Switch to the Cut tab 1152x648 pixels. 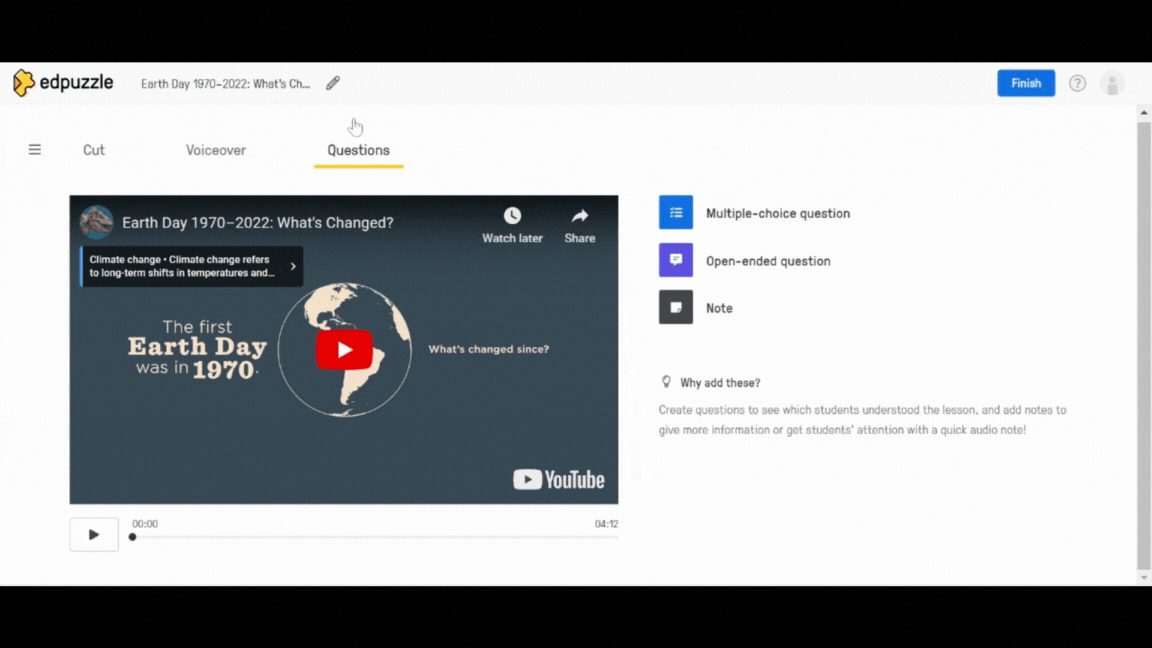click(94, 150)
